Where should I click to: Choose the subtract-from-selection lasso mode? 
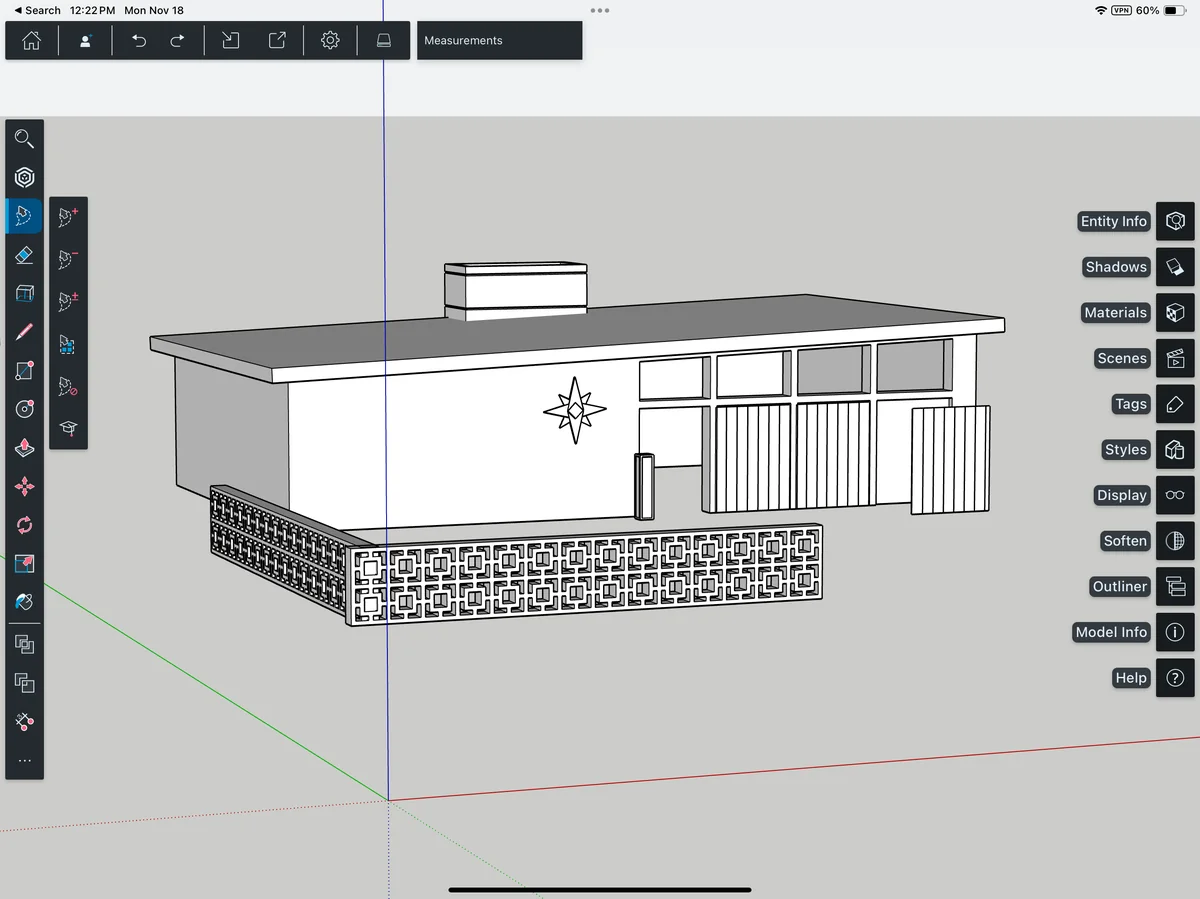point(68,259)
